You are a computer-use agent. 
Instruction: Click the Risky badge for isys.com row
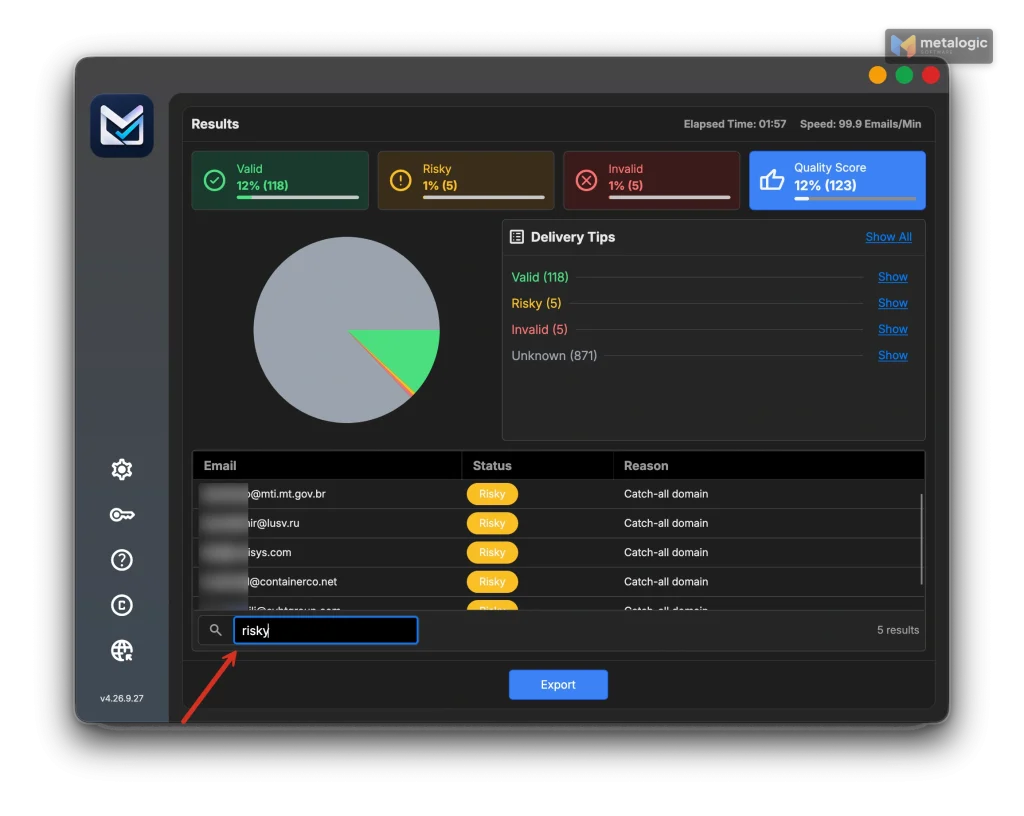coord(492,552)
